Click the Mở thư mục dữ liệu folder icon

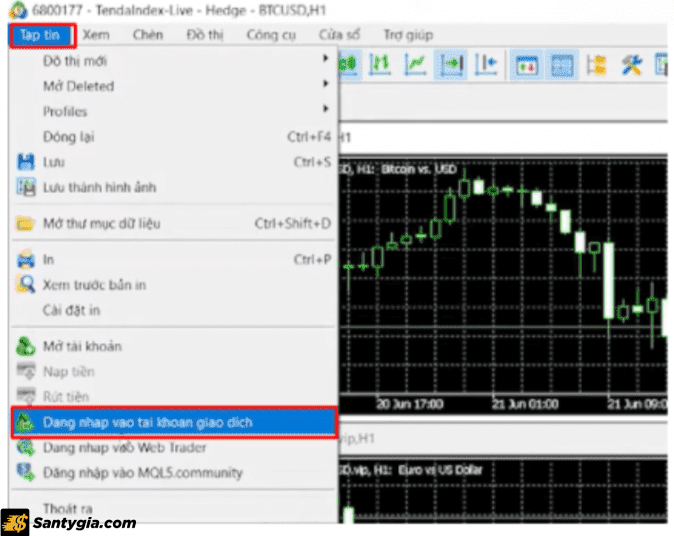click(25, 224)
